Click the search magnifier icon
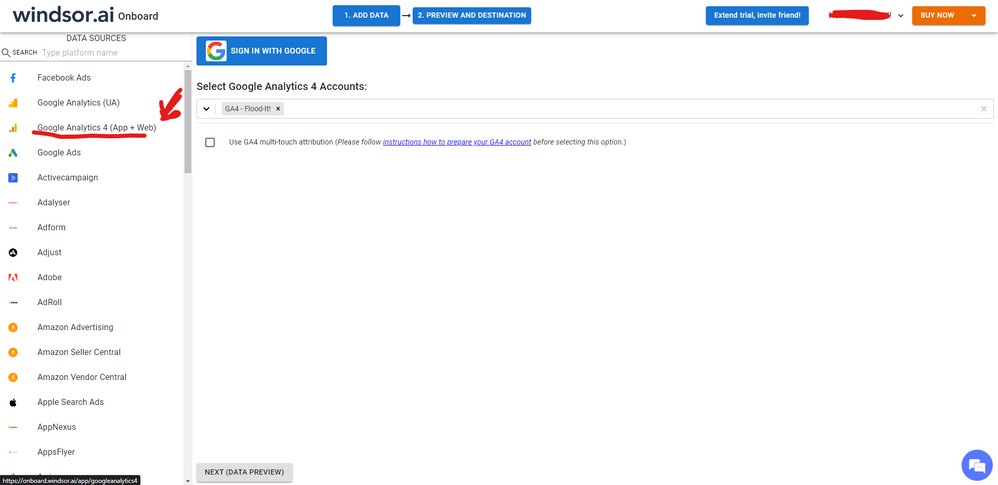The width and height of the screenshot is (998, 485). point(6,53)
